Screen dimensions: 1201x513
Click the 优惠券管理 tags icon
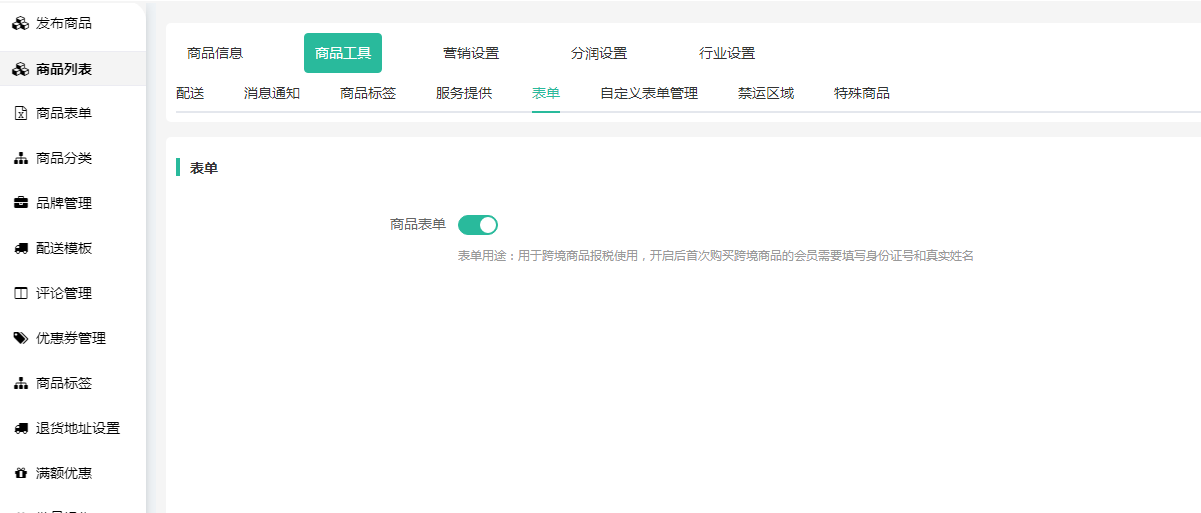point(20,339)
